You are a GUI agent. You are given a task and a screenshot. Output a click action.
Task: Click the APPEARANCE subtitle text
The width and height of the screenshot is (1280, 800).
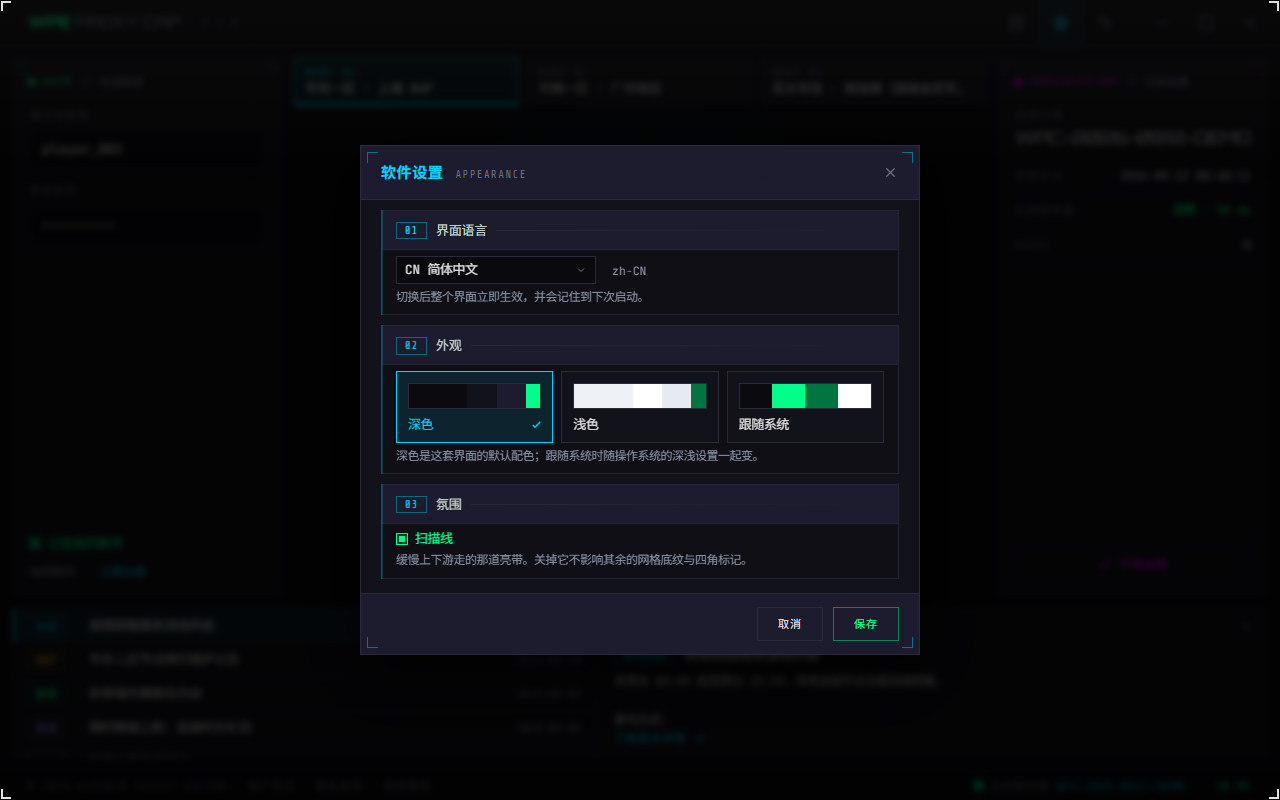(491, 174)
